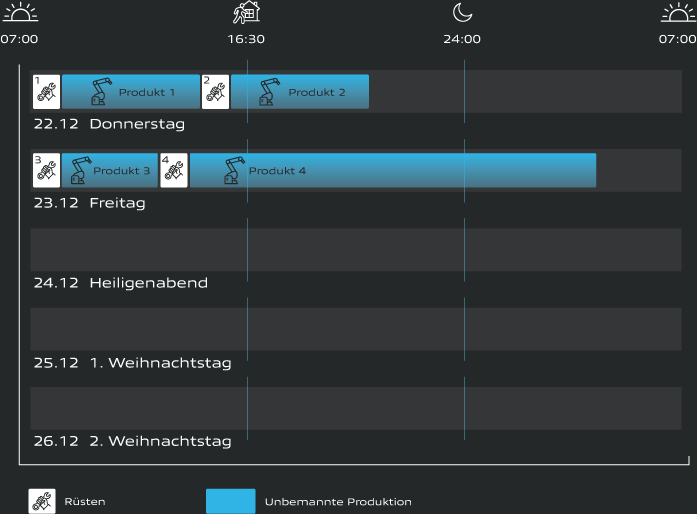Select the Produkt 1 production bar
This screenshot has height=514, width=697.
pos(131,91)
